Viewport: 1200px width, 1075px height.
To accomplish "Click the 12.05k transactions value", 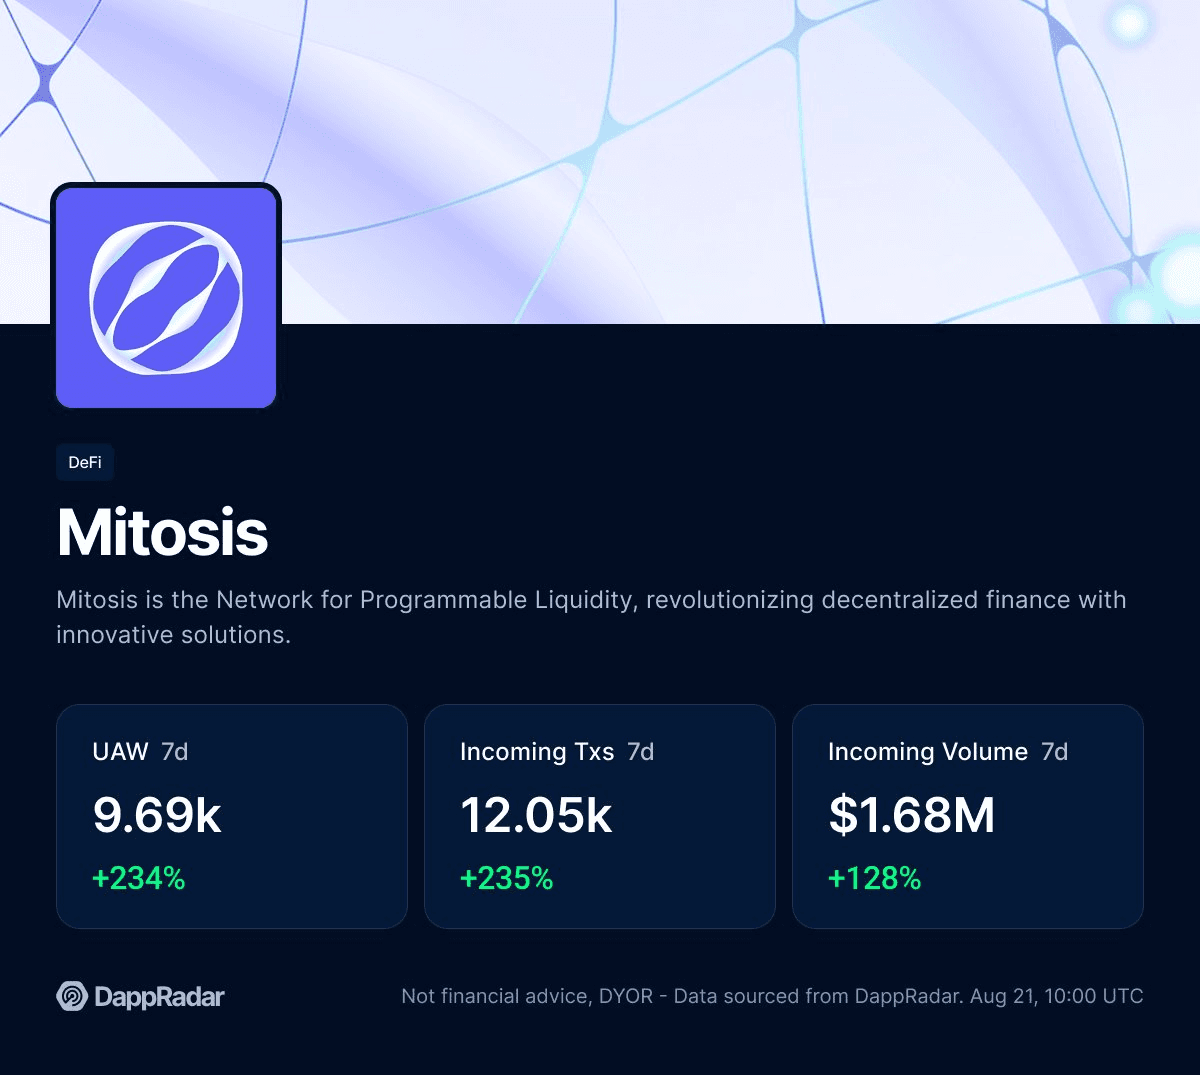I will click(x=536, y=815).
